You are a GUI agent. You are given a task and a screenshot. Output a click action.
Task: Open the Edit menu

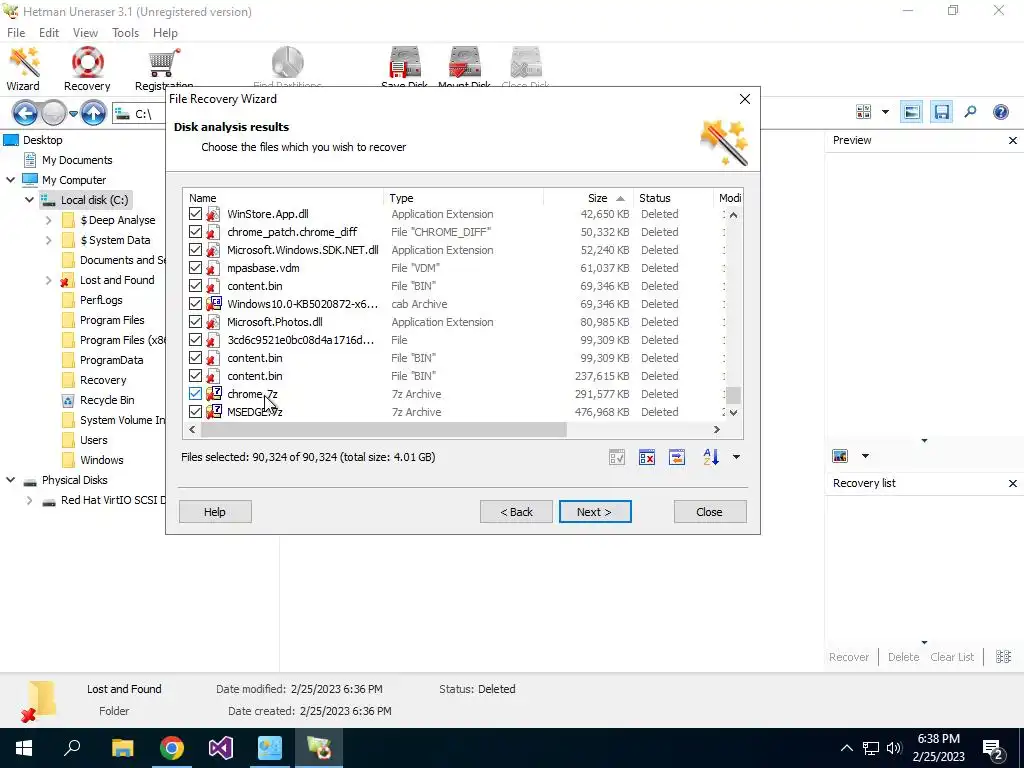49,33
